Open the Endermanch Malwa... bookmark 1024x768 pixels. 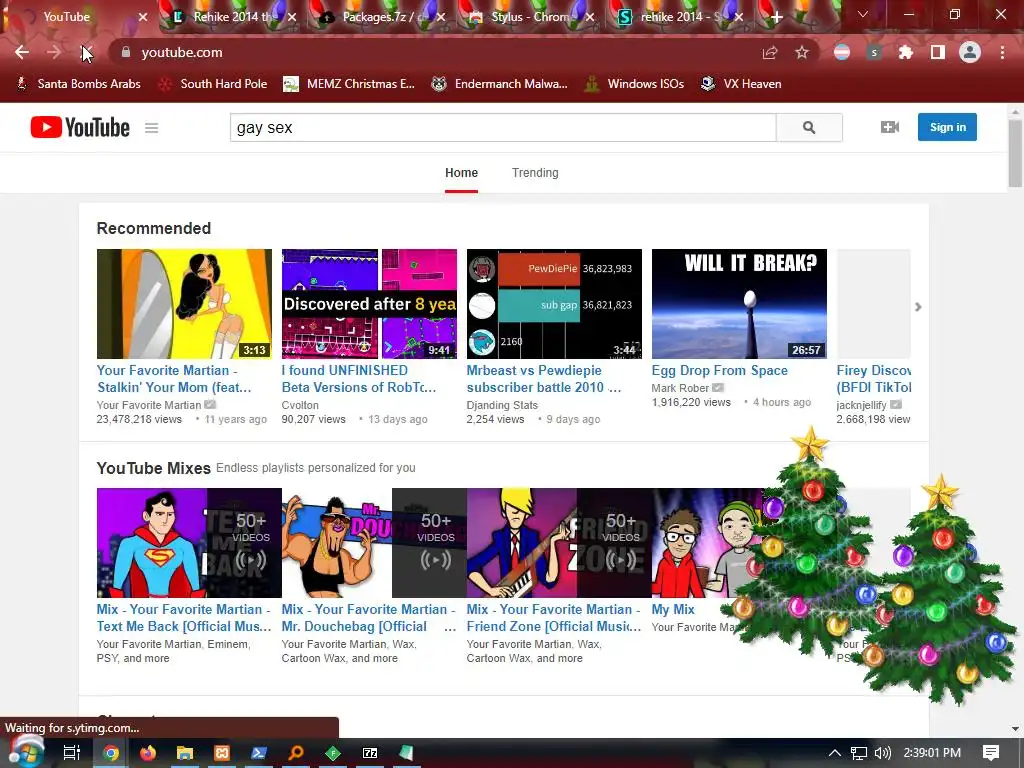pyautogui.click(x=500, y=84)
